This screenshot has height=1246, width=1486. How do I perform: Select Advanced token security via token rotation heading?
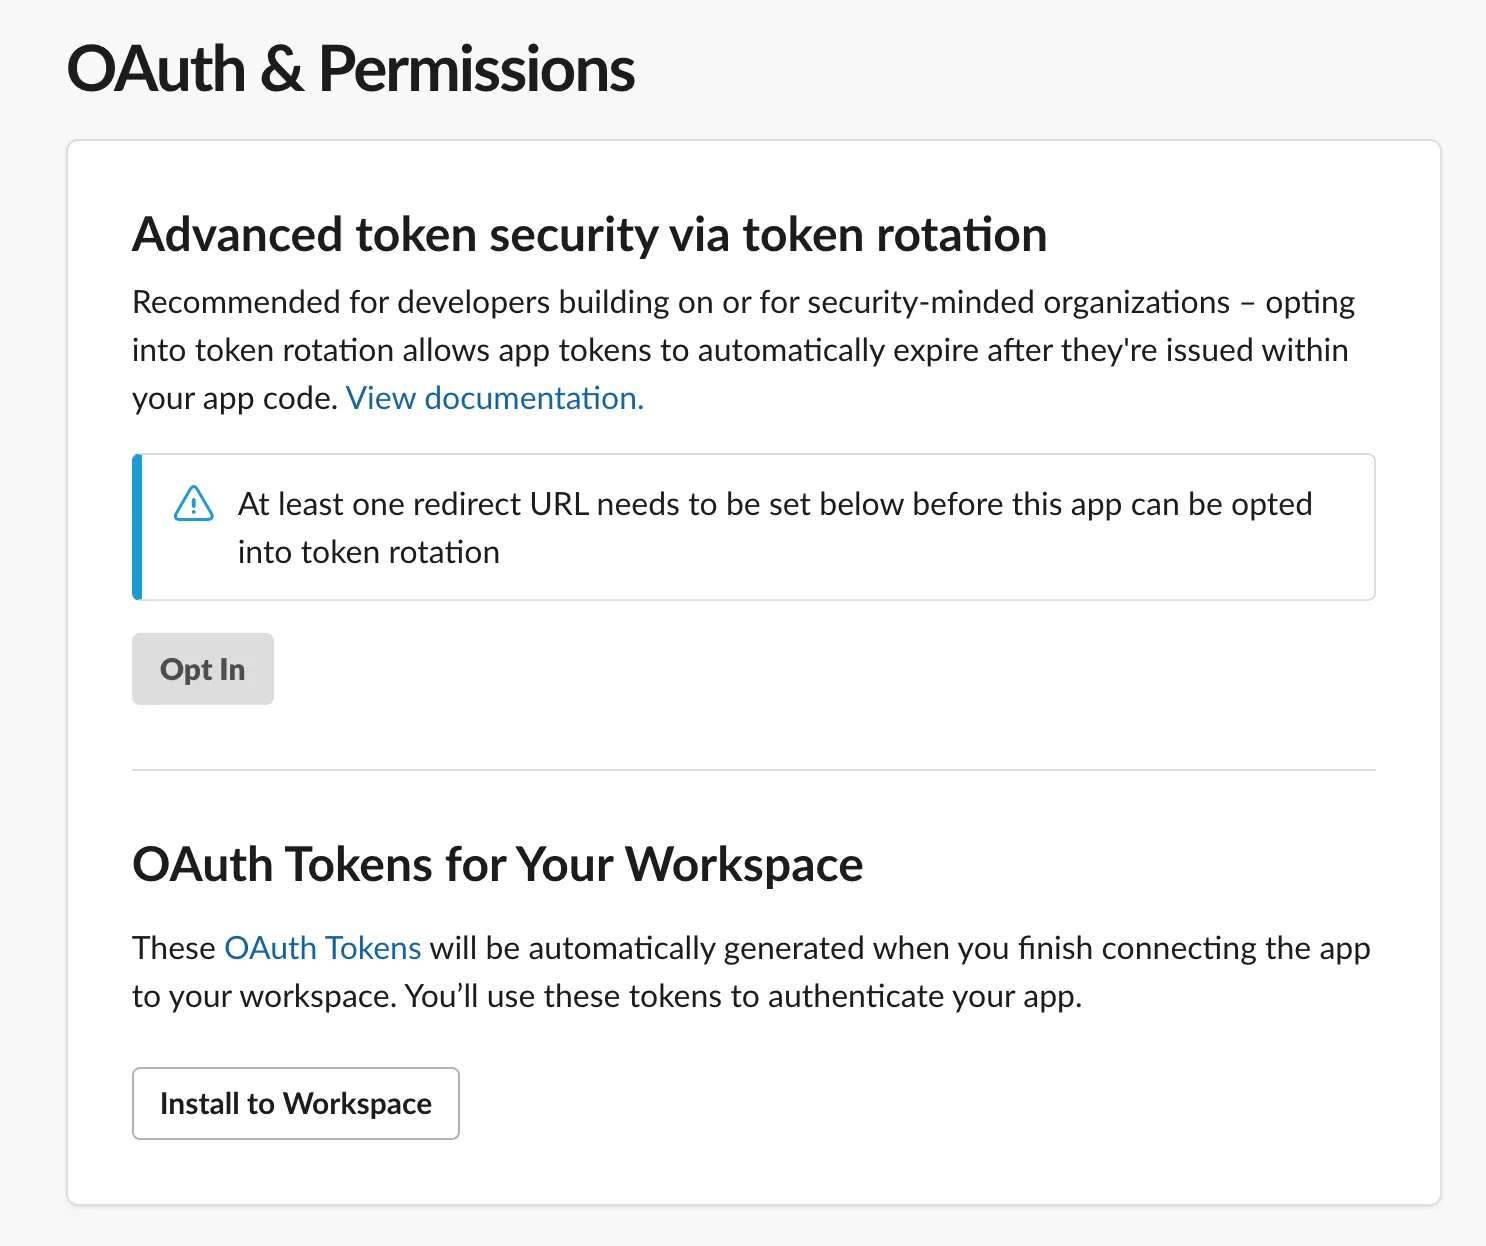pos(589,235)
